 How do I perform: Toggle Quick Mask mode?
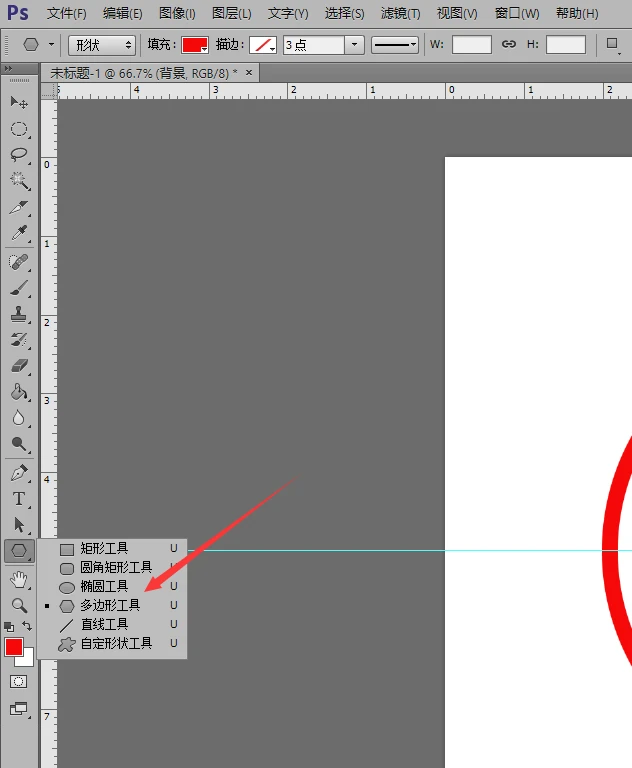(19, 681)
